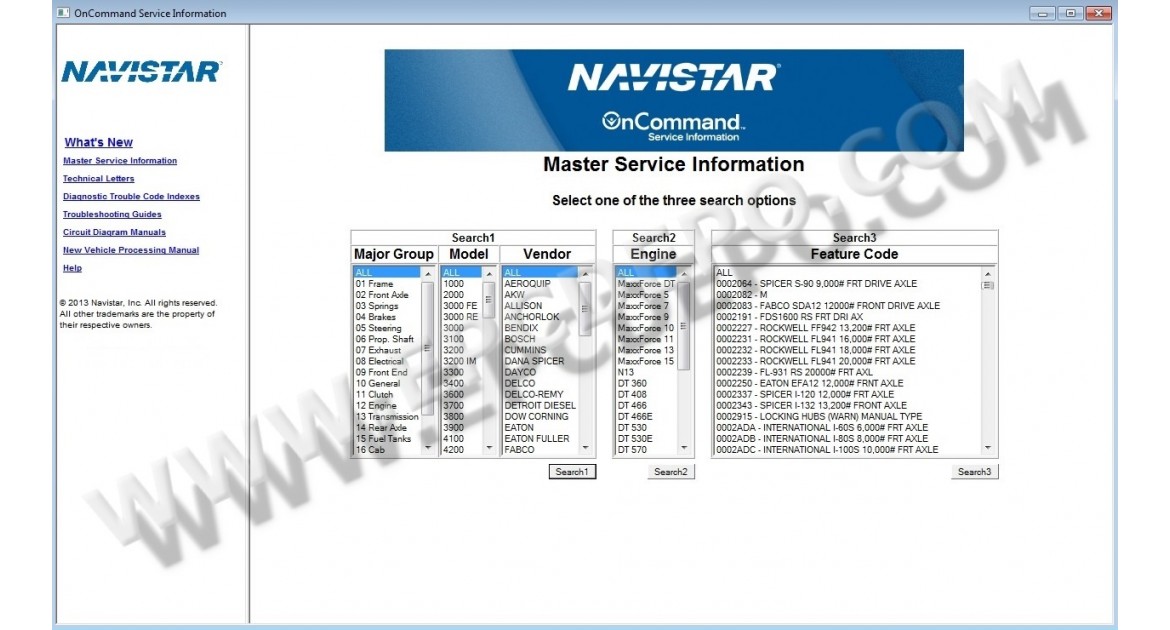Viewport: 1170px width, 630px height.
Task: Click the OnCommand window title icon
Action: click(63, 13)
